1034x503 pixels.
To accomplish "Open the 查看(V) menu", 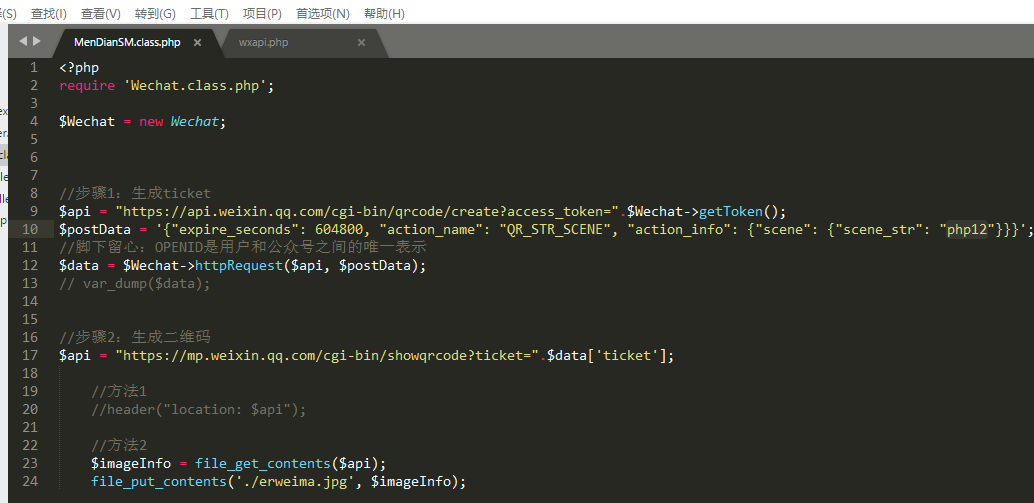I will [x=101, y=13].
